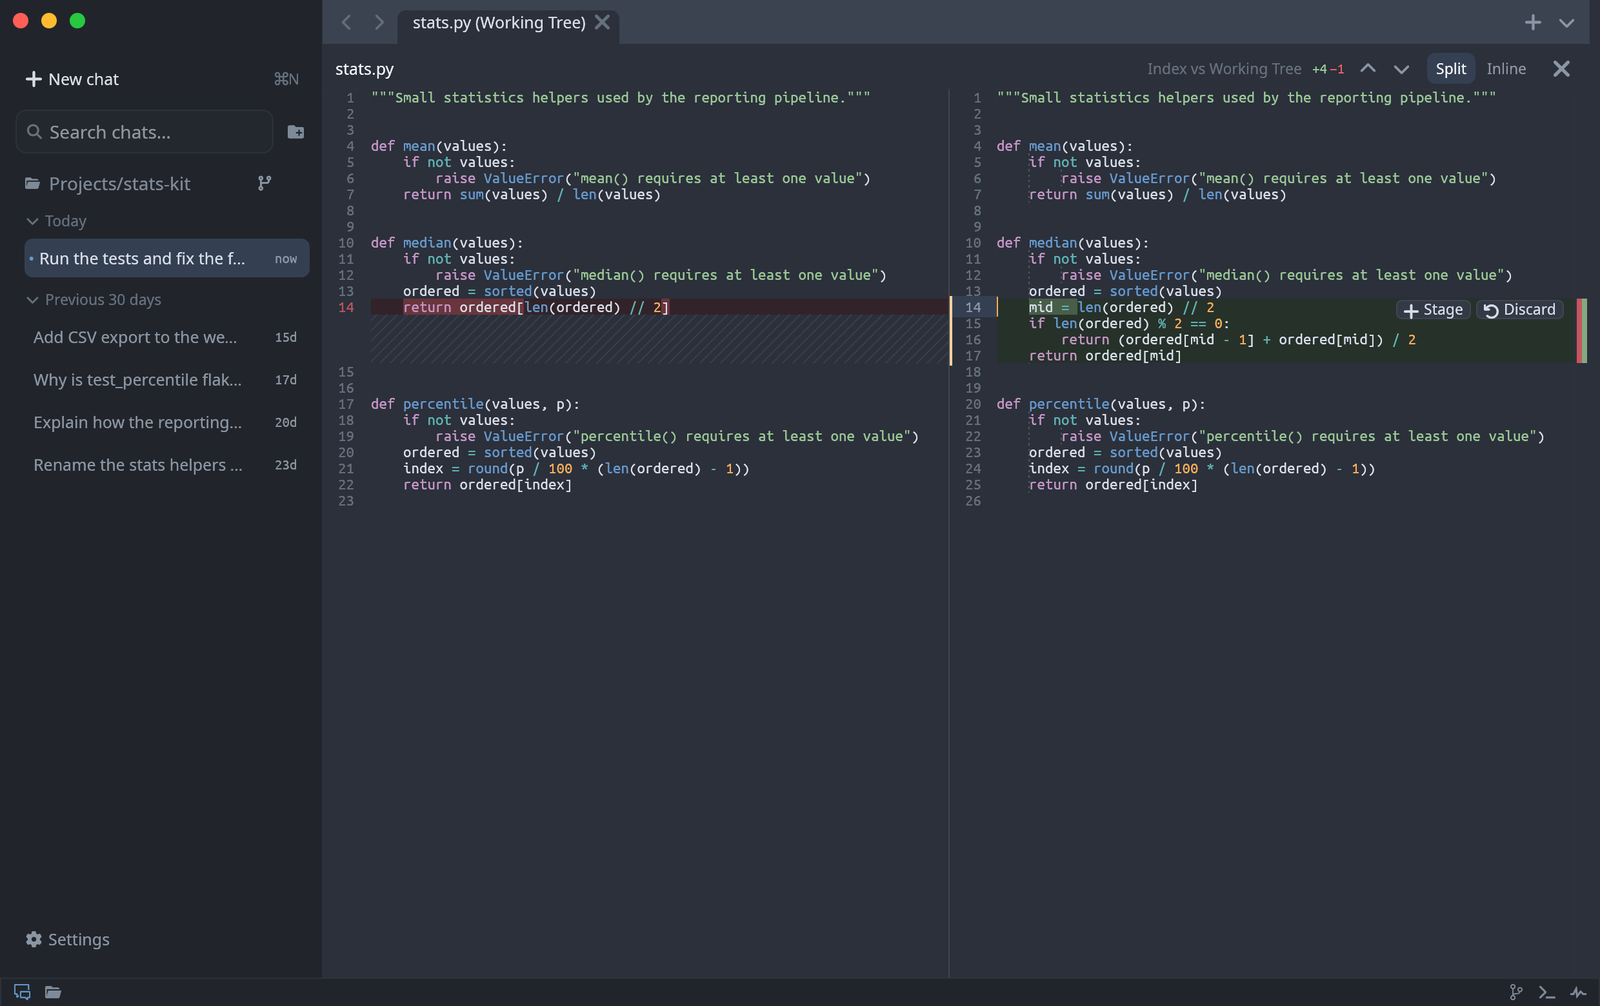Stage the changed hunk
The height and width of the screenshot is (1006, 1600).
click(1433, 310)
